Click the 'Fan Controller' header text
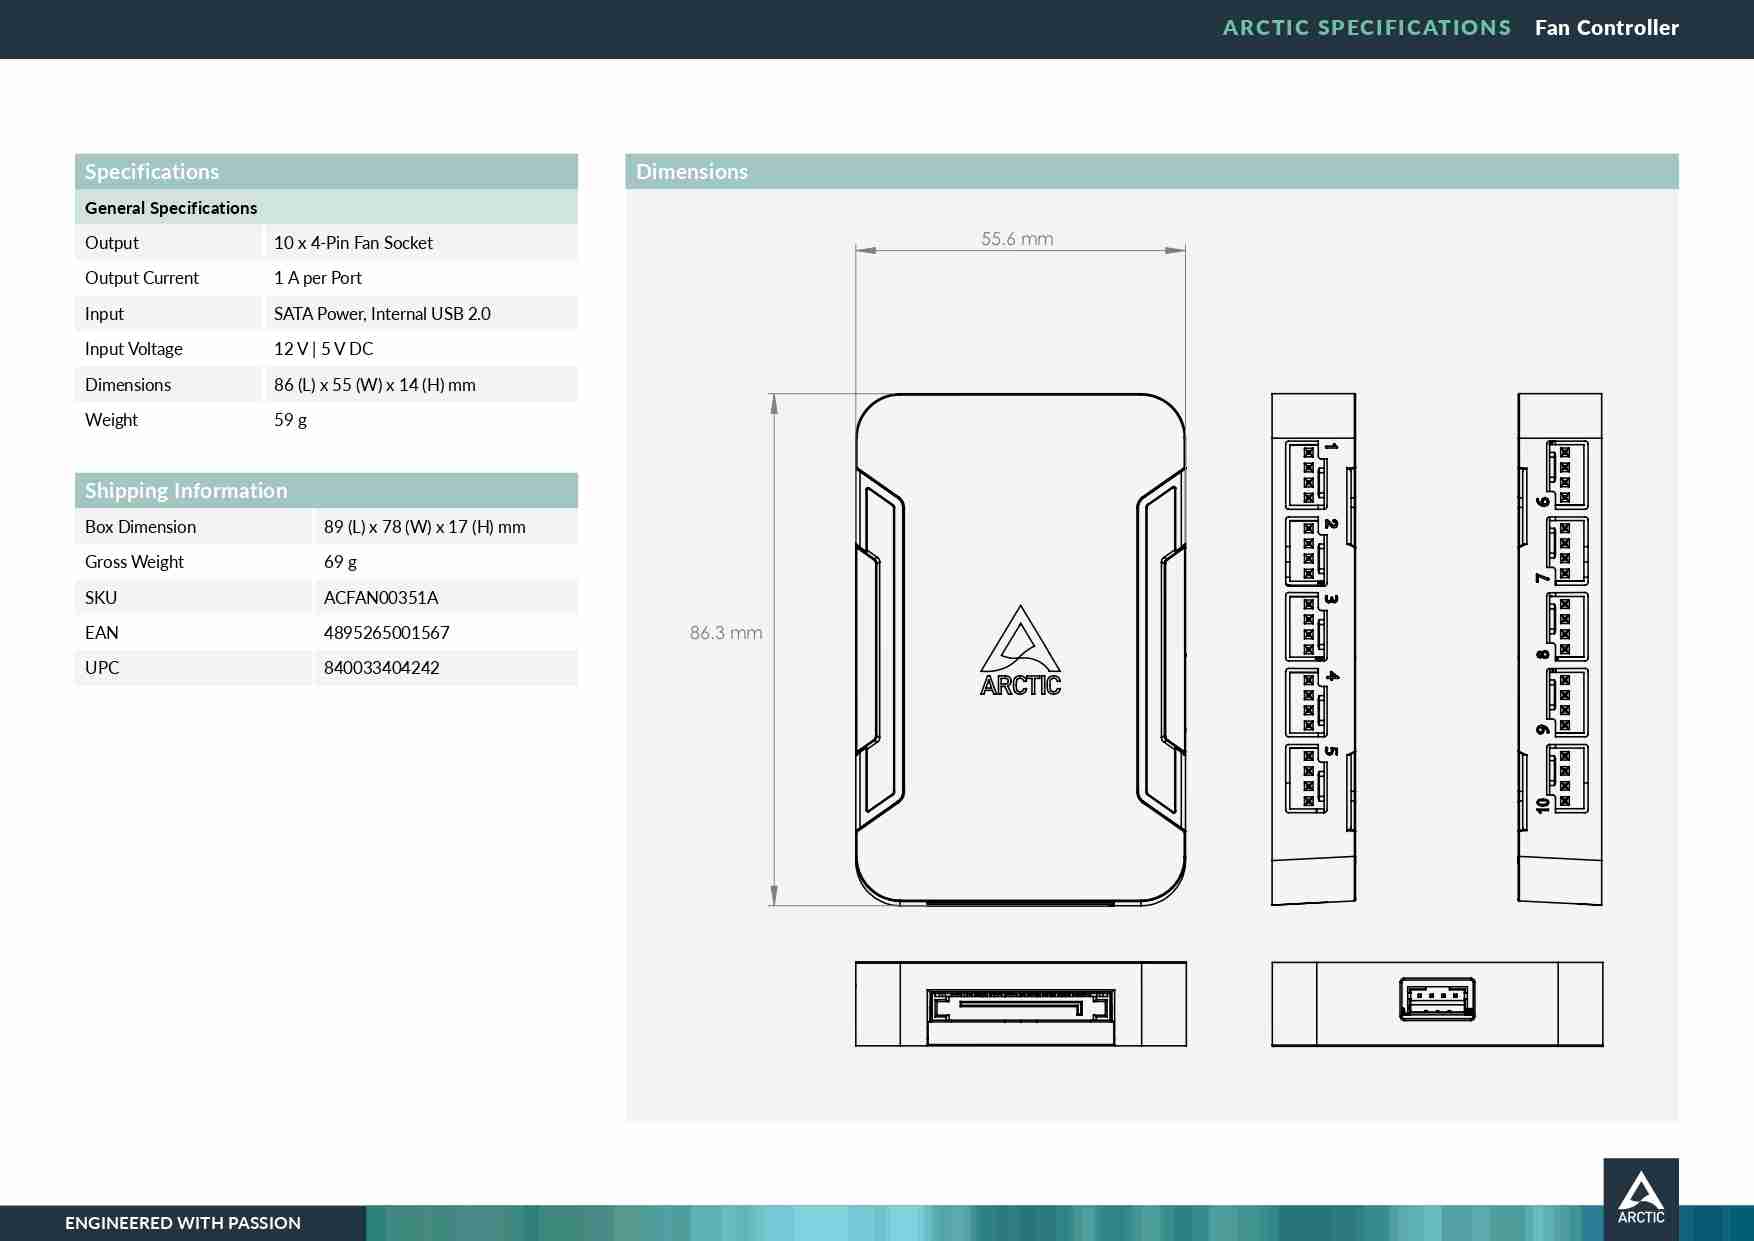This screenshot has width=1754, height=1241. 1607,28
